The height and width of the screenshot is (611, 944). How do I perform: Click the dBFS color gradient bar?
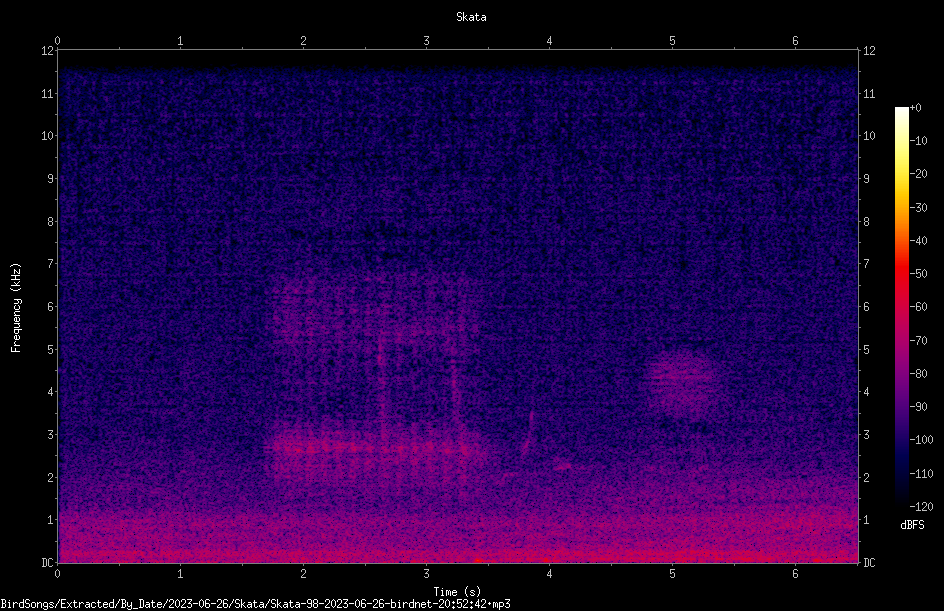901,307
